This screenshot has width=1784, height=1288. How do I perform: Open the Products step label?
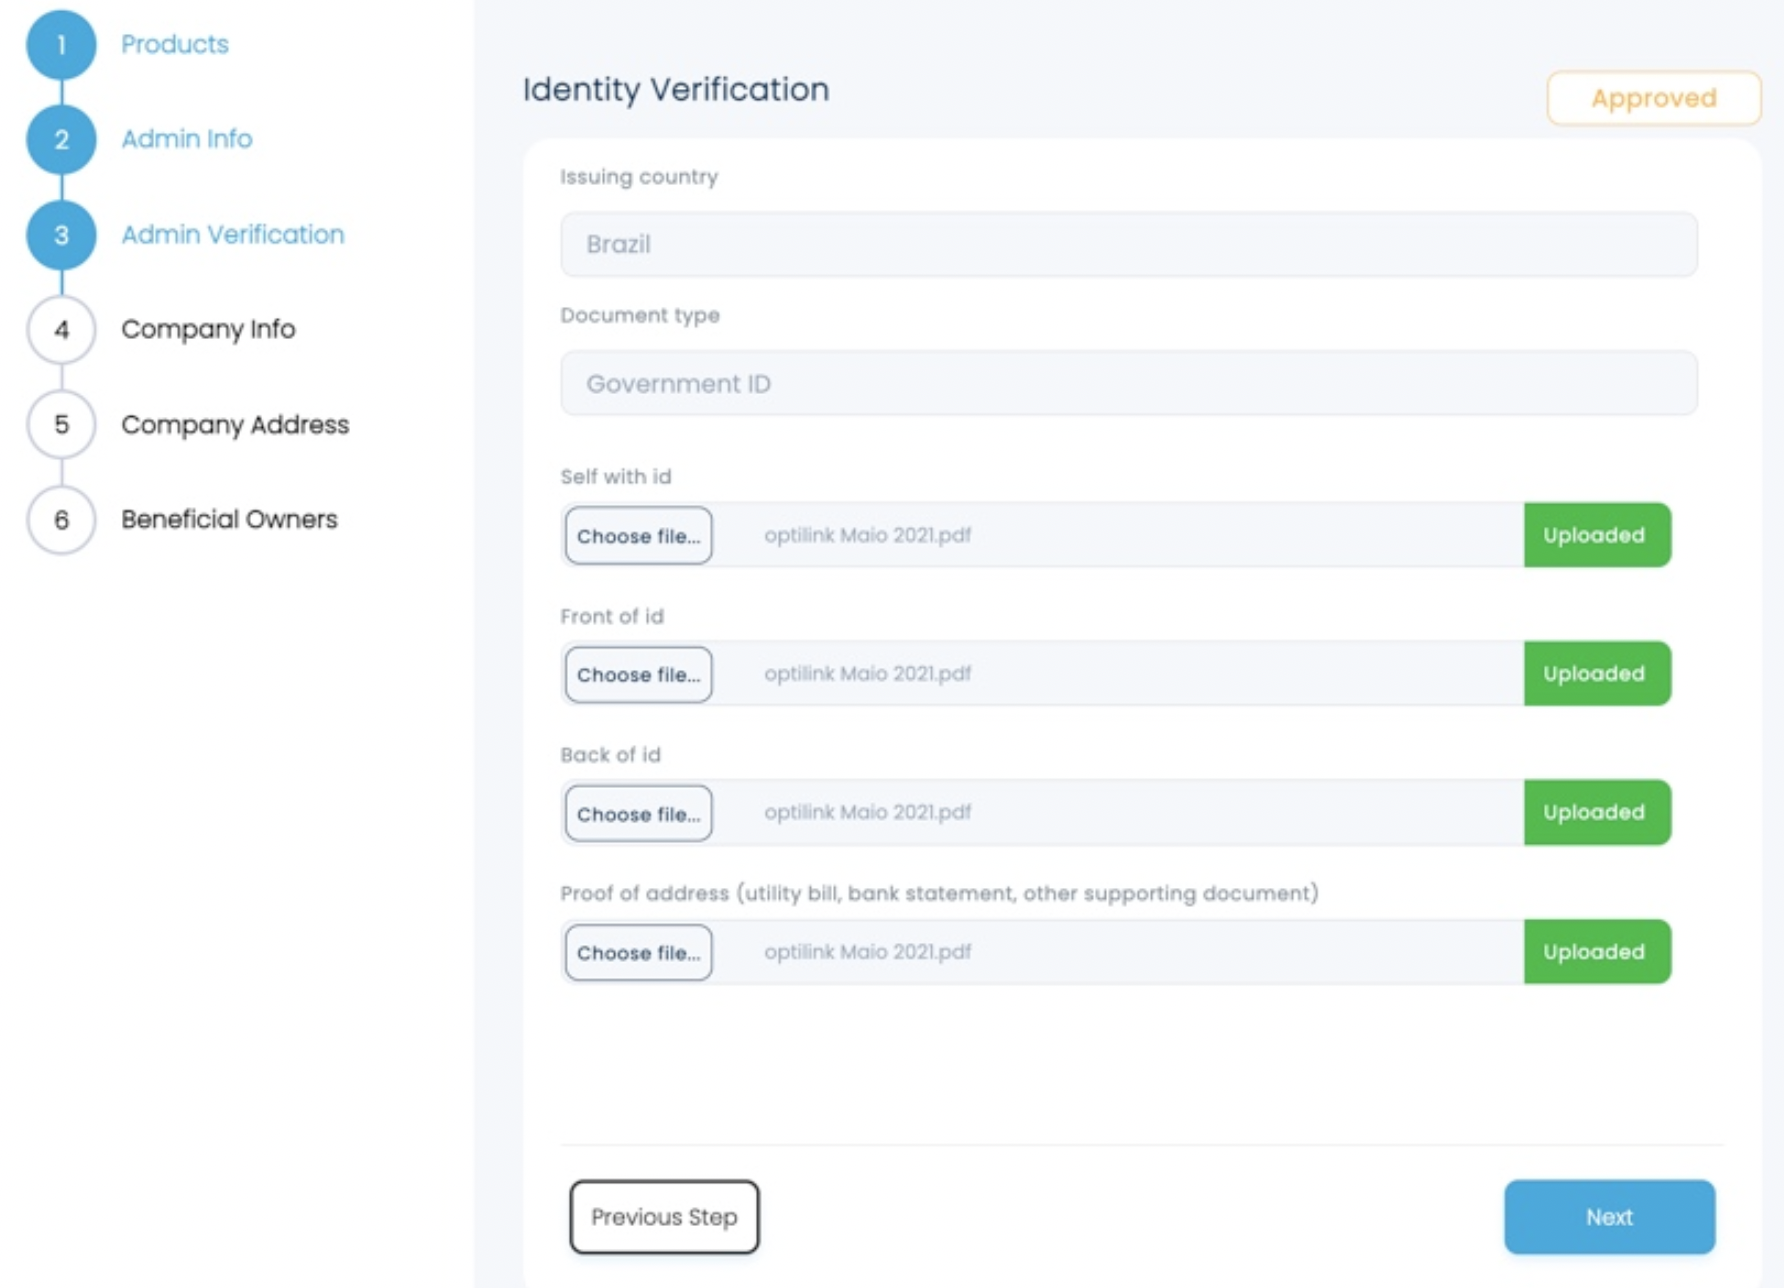tap(175, 45)
